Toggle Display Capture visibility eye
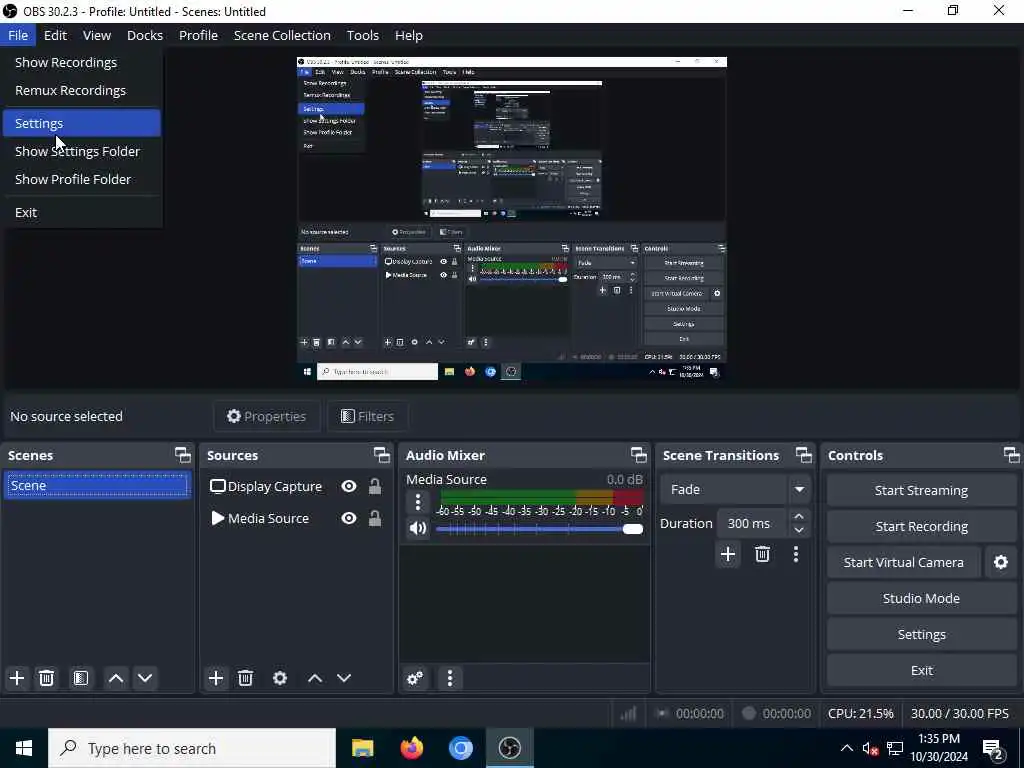Screen dimensions: 1024x768 349,487
